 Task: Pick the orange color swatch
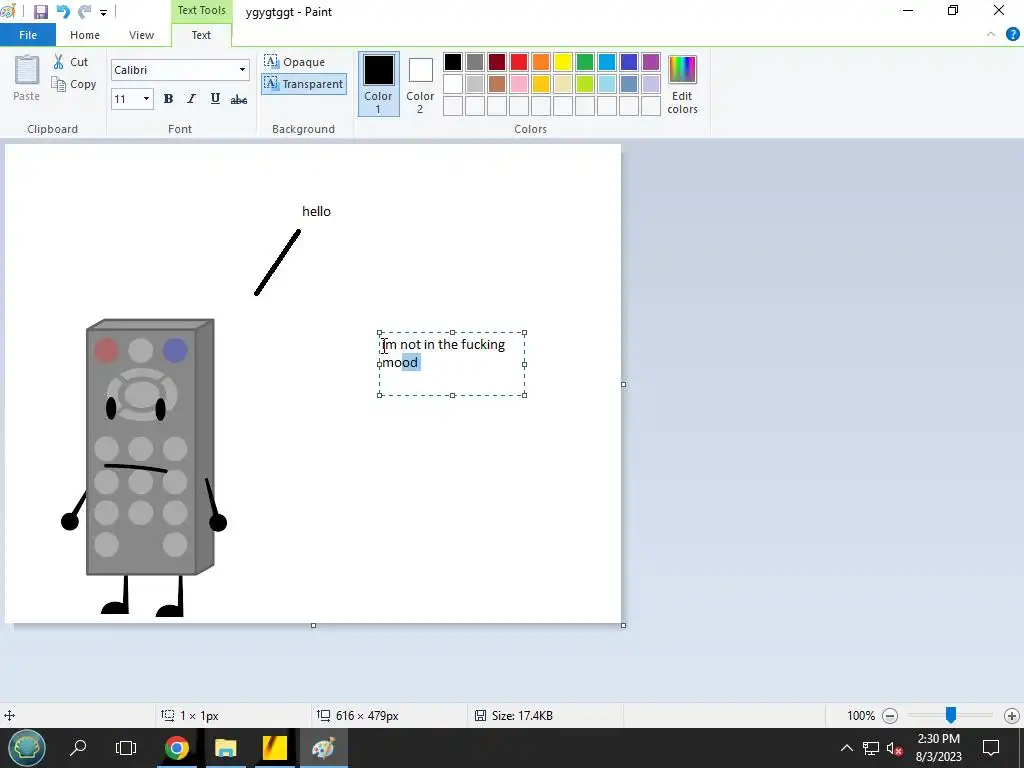tap(541, 62)
